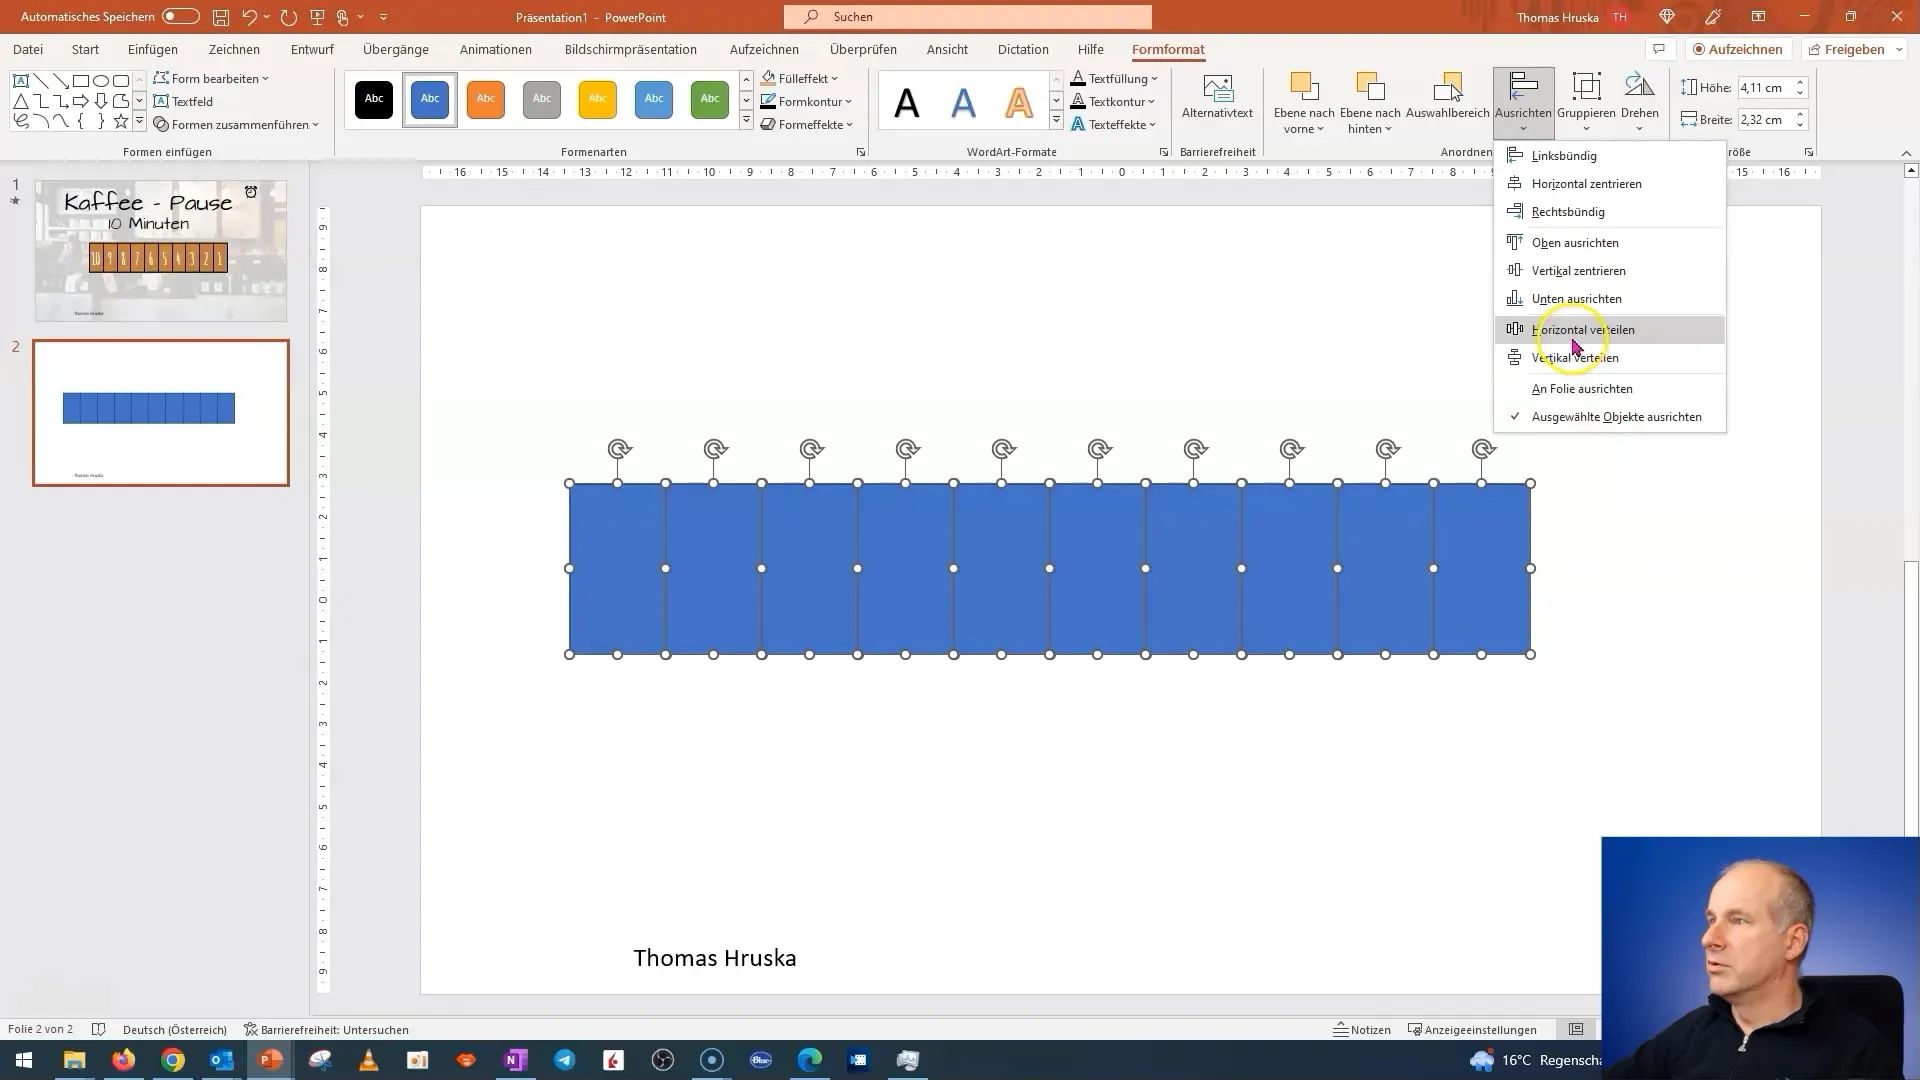This screenshot has width=1920, height=1080.
Task: Open the Customize Quick Access Toolbar arrow
Action: 383,17
